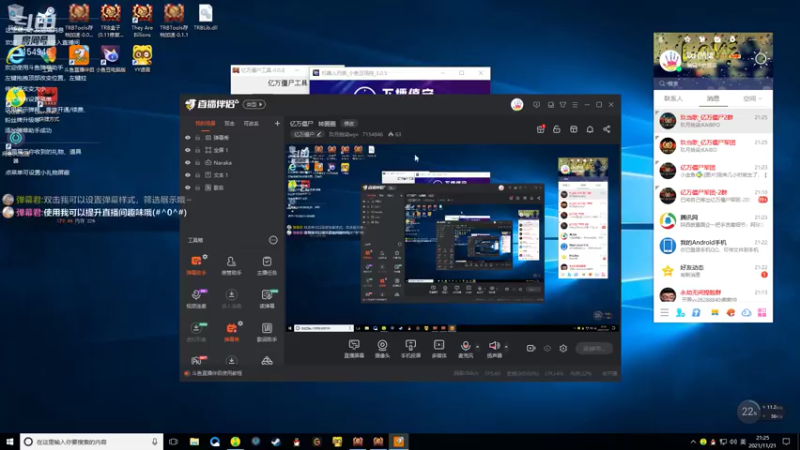The height and width of the screenshot is (450, 800).
Task: Click the 修改 modify button beside category
Action: click(349, 124)
